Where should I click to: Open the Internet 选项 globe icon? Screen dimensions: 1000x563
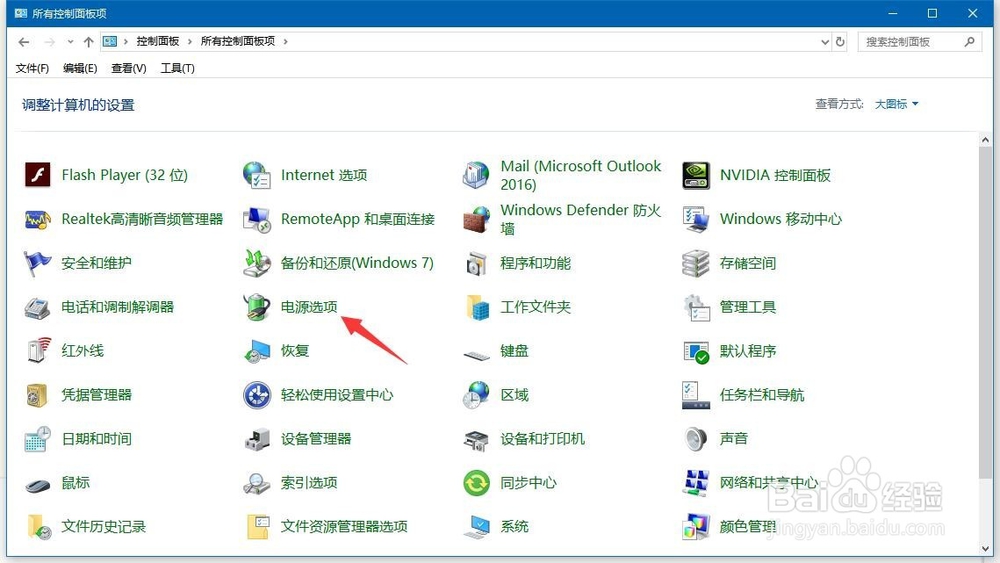(x=257, y=175)
